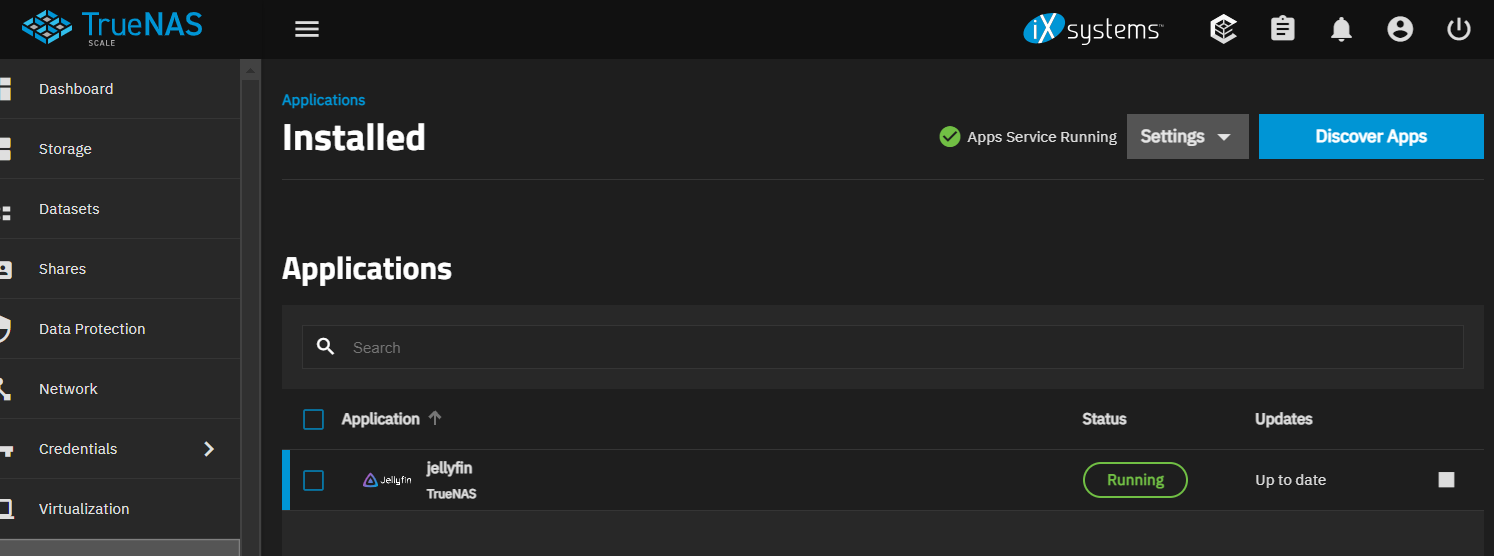Check the select-all applications checkbox
Viewport: 1494px width, 556px height.
313,419
